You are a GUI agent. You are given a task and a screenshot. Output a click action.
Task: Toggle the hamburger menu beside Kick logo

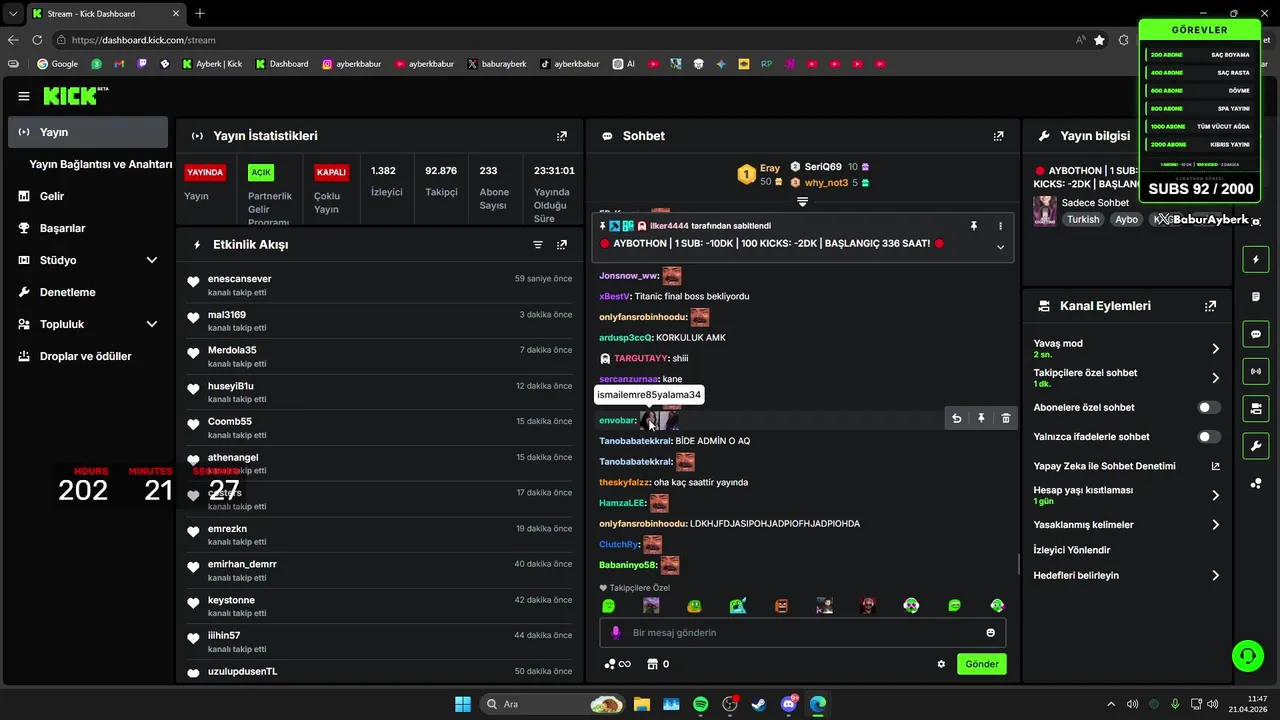(23, 96)
